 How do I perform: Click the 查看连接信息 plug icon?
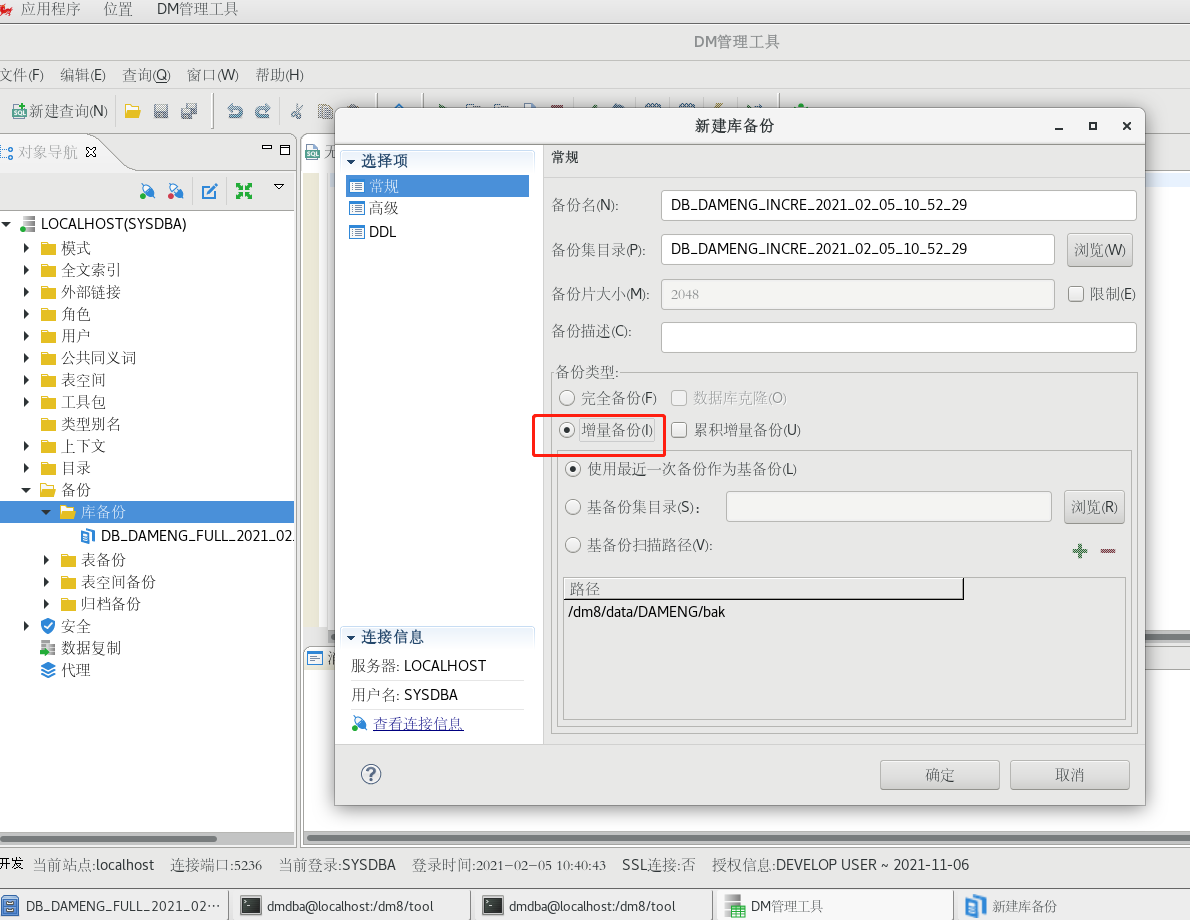coord(359,724)
